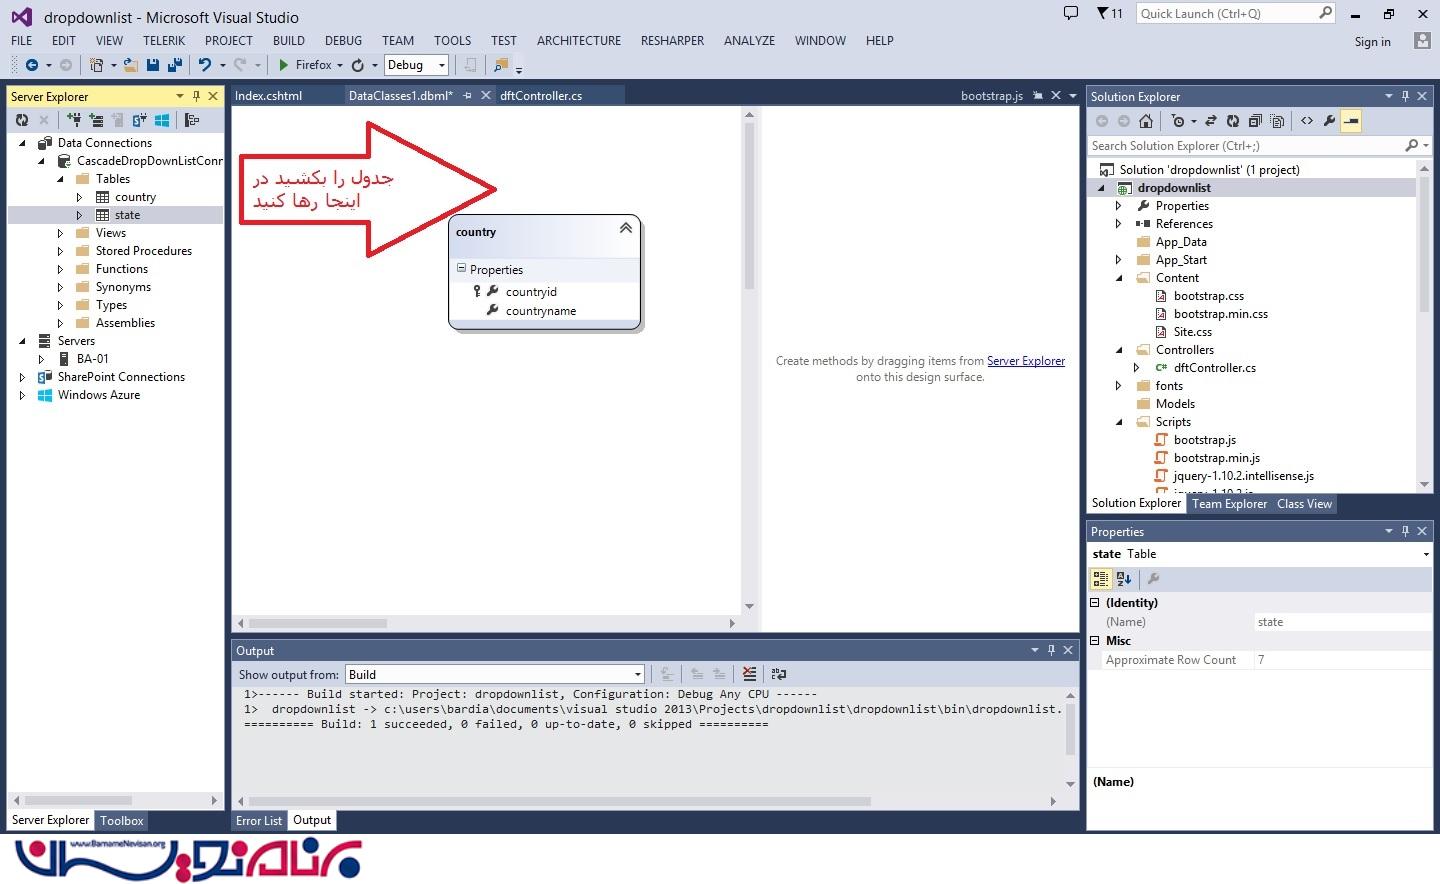Viewport: 1440px width, 884px height.
Task: Expand the Views folder in Server Explorer
Action: point(60,233)
